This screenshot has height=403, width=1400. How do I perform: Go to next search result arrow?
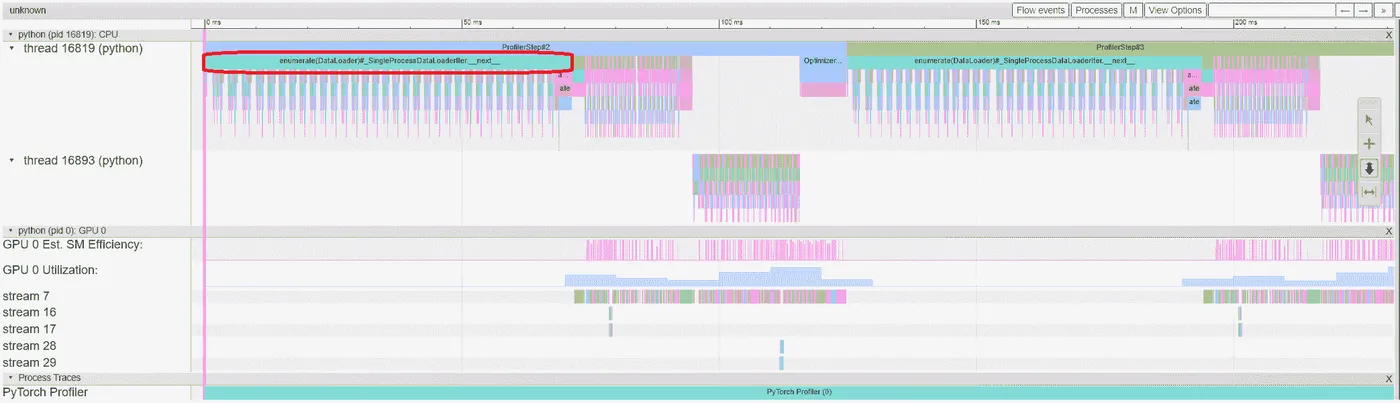pyautogui.click(x=1364, y=10)
